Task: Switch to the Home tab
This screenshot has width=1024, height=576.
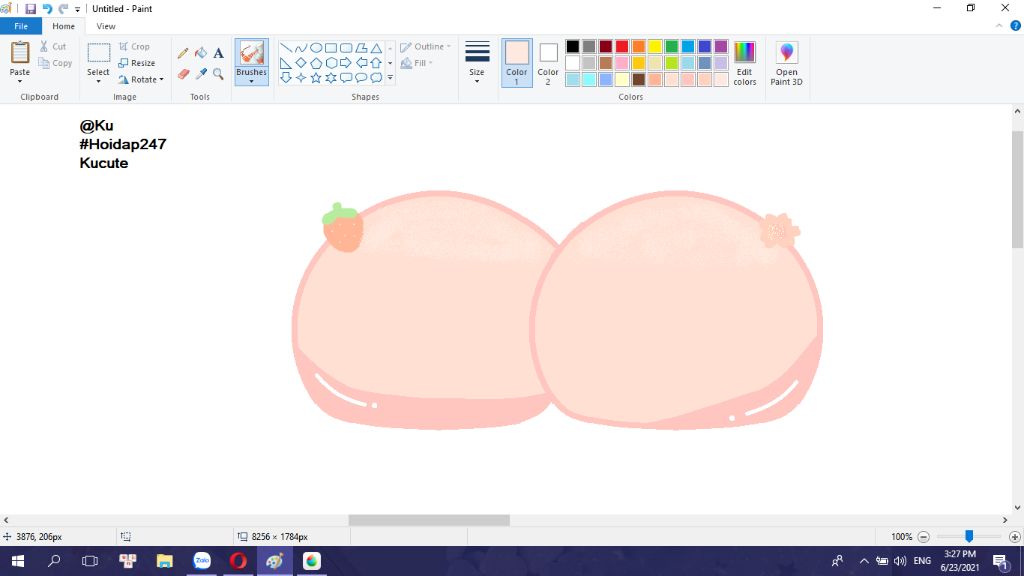Action: [63, 26]
